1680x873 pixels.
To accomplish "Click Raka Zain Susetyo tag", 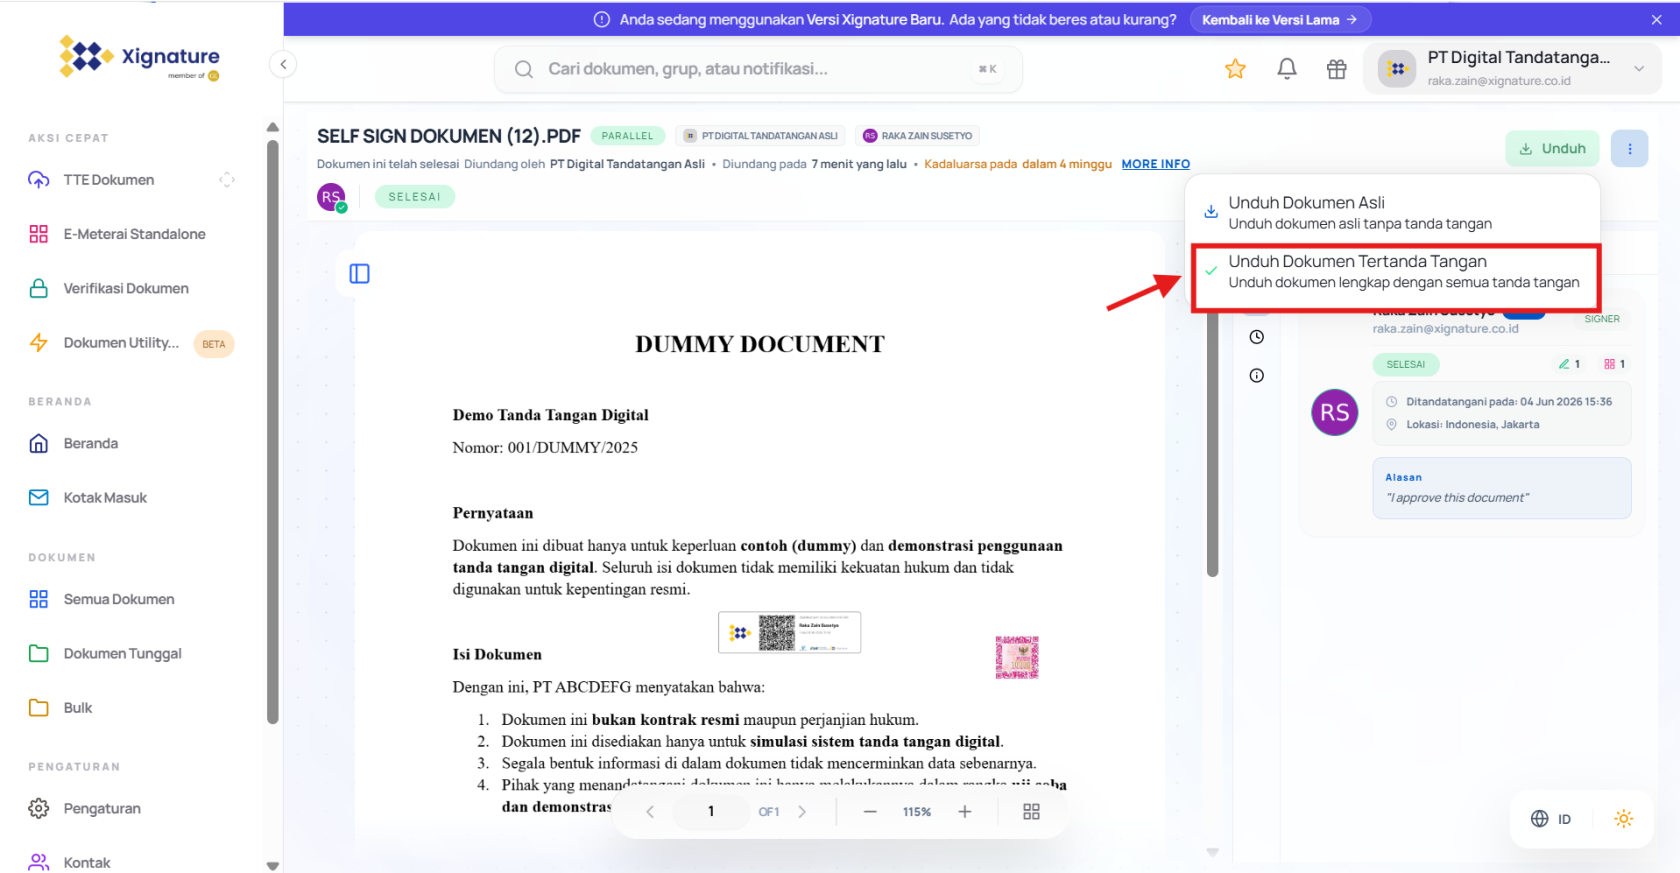I will (918, 136).
